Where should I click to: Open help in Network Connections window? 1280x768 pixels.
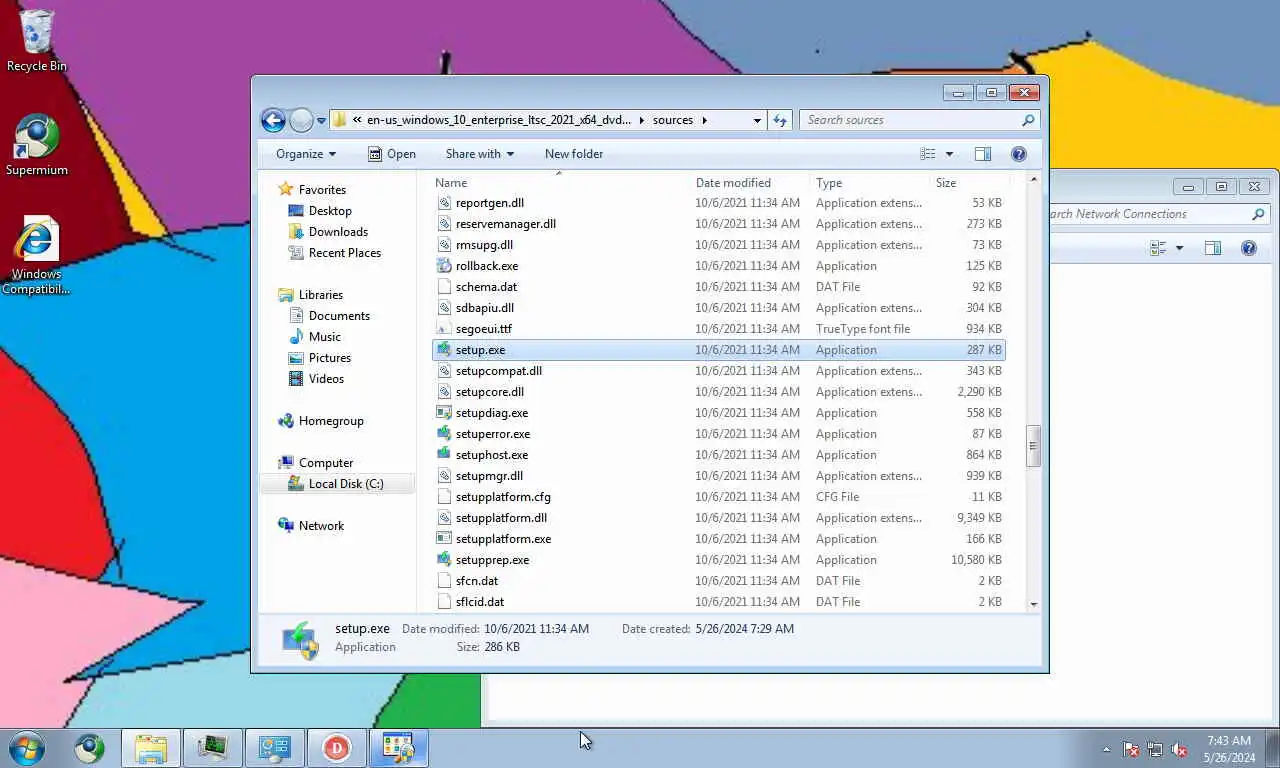(1249, 248)
